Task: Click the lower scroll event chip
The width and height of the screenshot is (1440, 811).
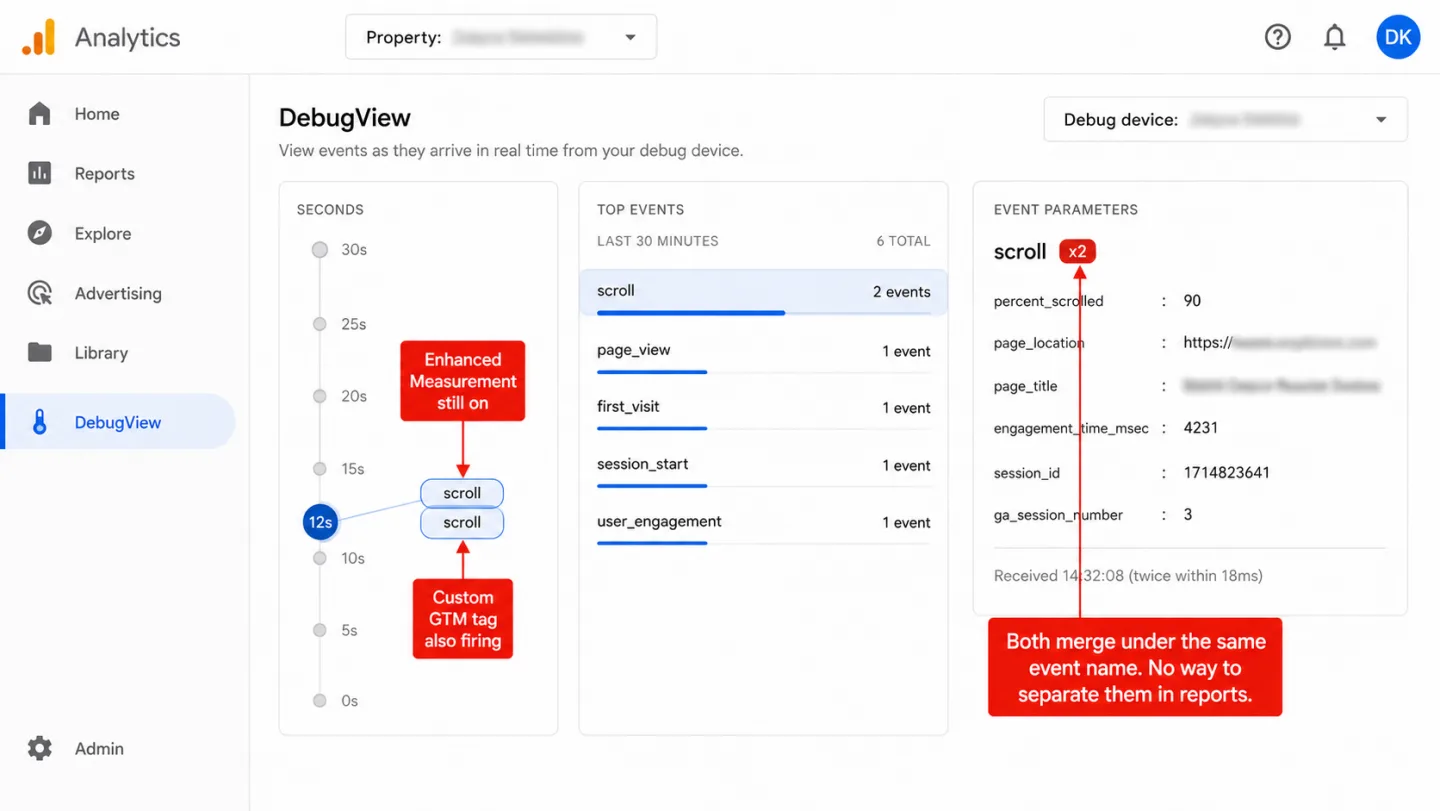Action: pyautogui.click(x=462, y=523)
